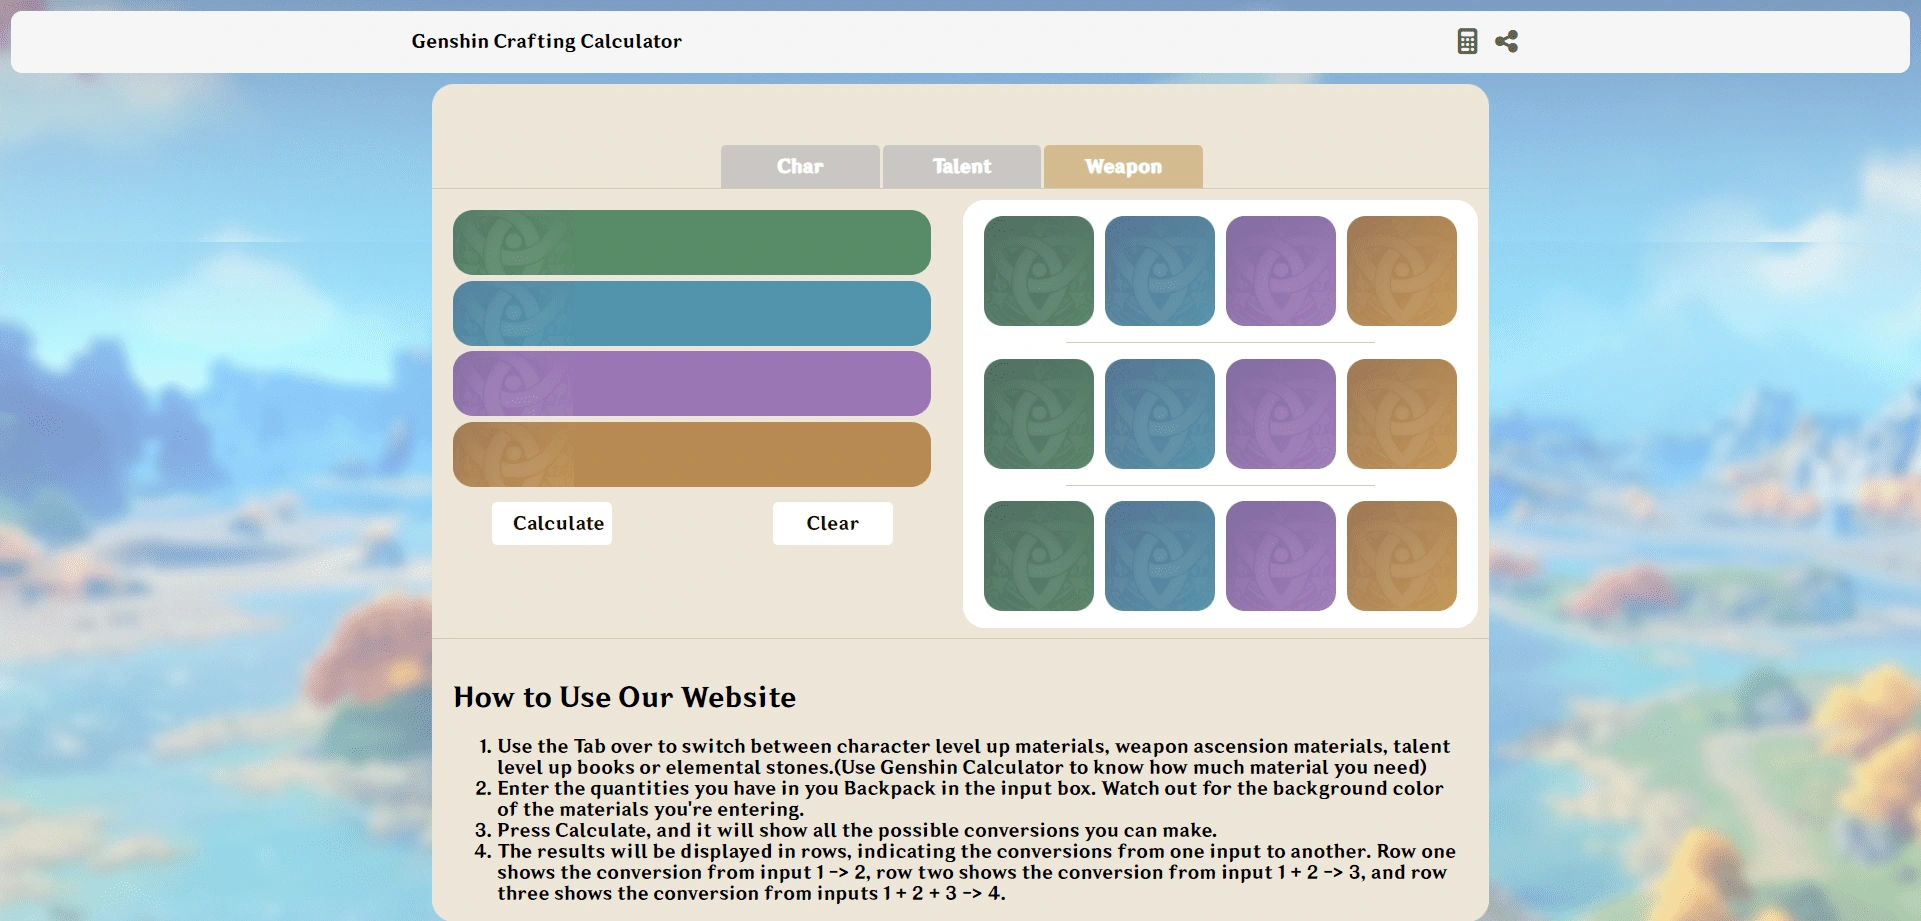Open the calculator icon in the header
Screen dimensions: 1921x921
click(x=1467, y=41)
